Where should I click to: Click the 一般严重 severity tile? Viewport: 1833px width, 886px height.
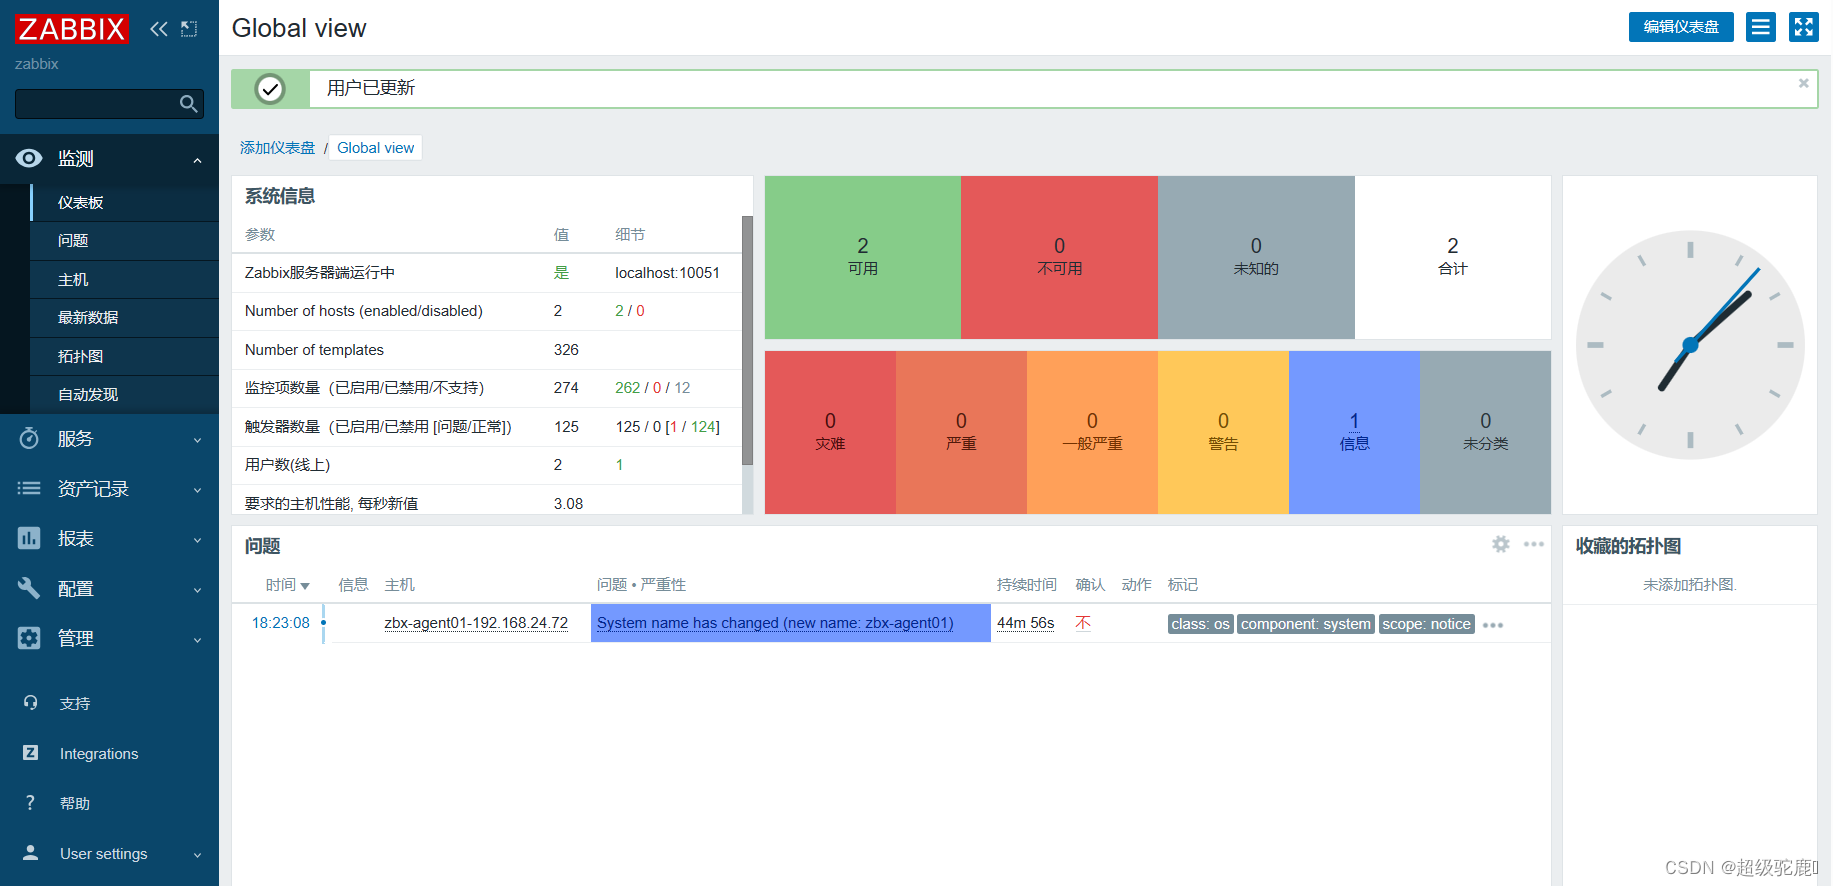pos(1092,432)
